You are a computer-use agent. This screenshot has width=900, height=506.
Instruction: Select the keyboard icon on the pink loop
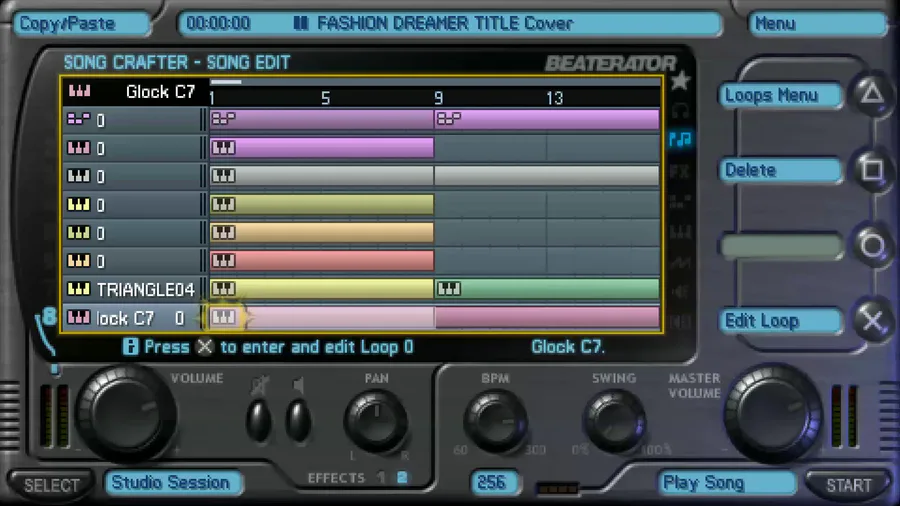pyautogui.click(x=223, y=147)
